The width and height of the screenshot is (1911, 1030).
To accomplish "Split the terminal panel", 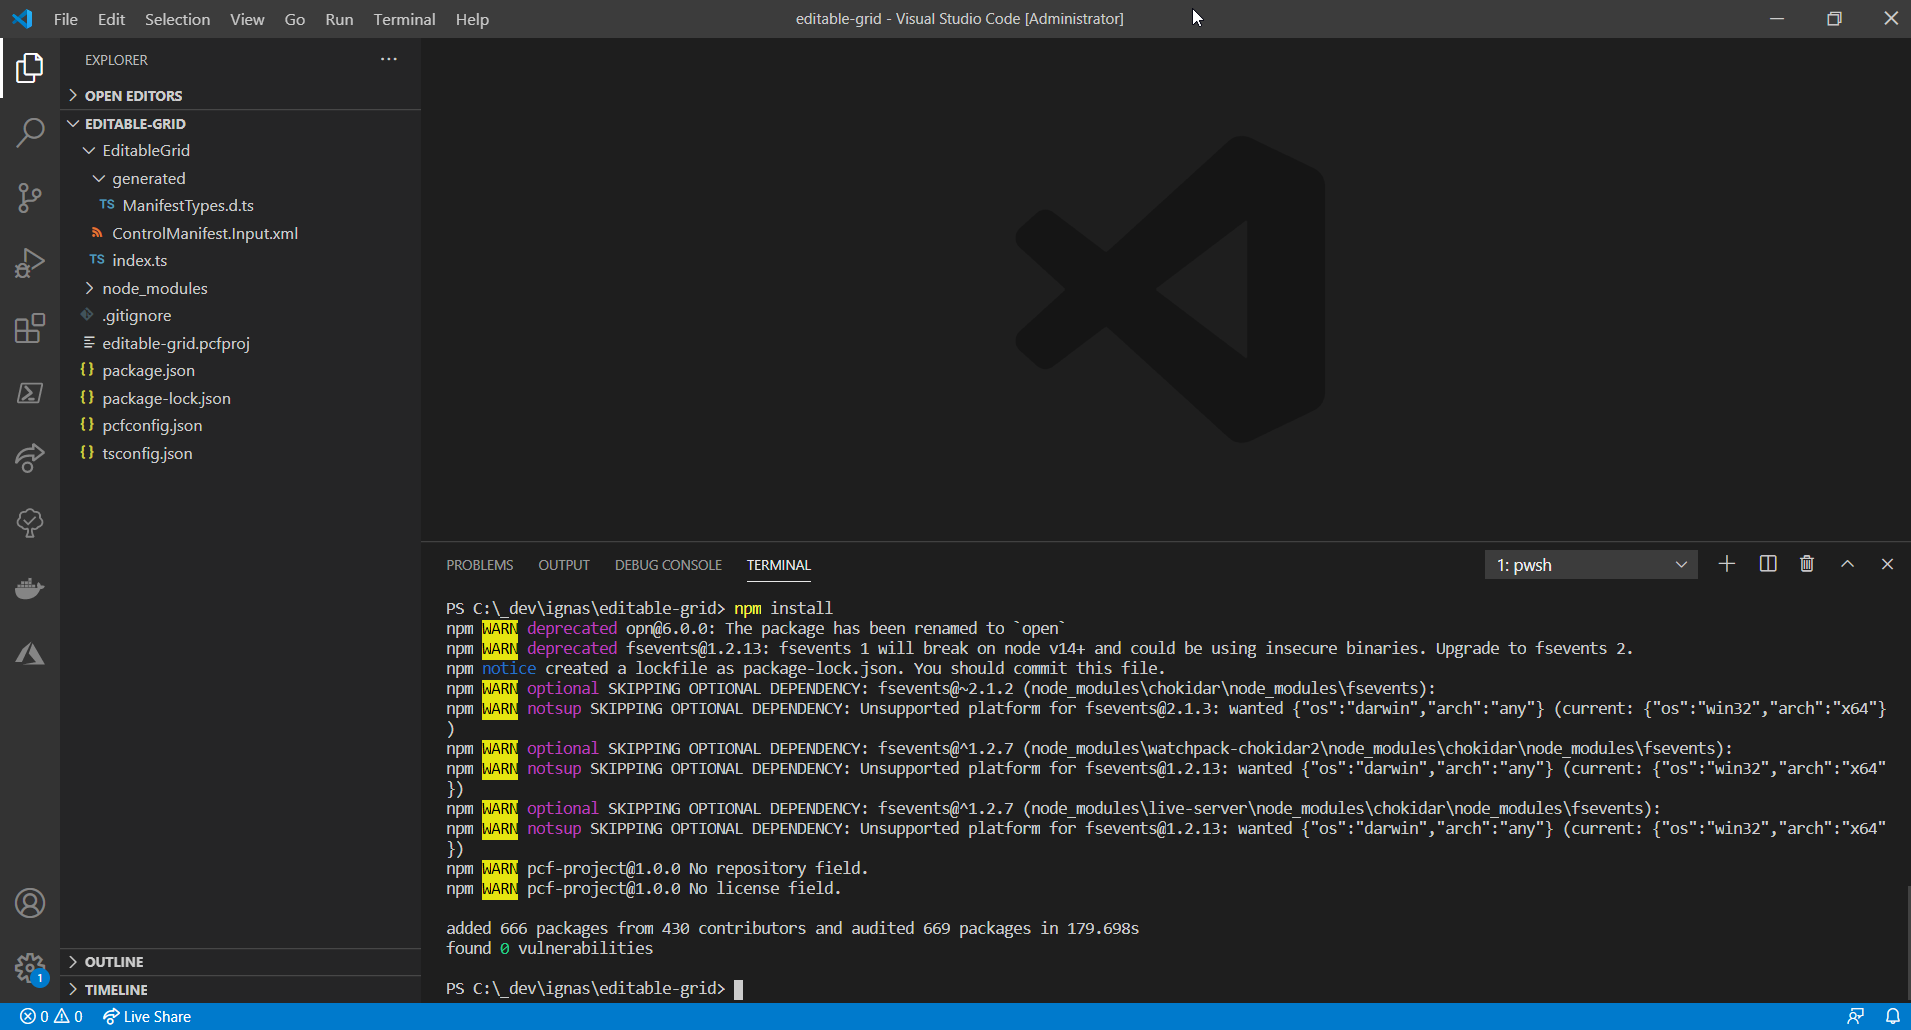I will point(1768,564).
